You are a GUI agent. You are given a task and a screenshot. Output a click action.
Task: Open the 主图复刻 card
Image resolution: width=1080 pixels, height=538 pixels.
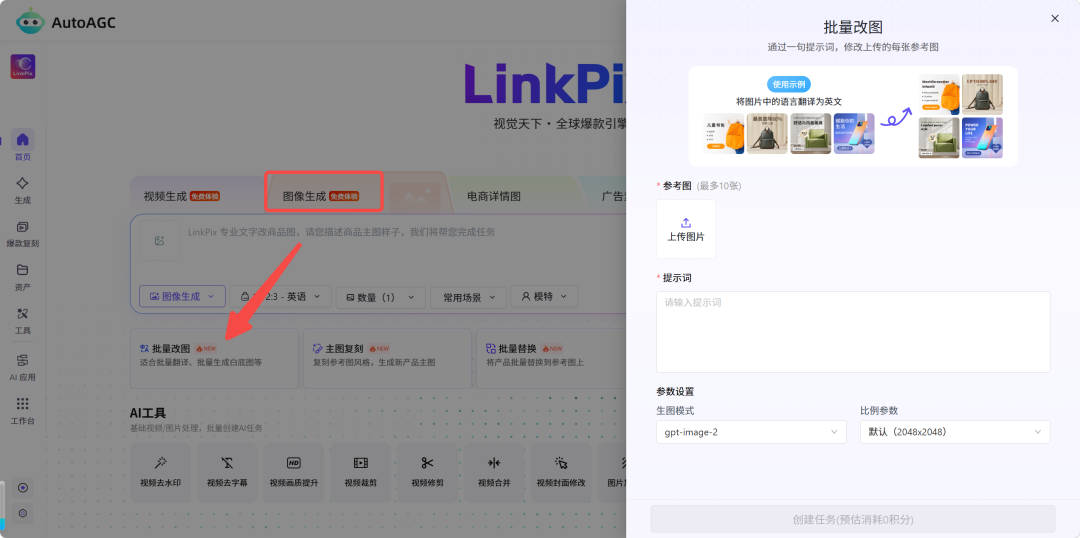[x=388, y=358]
